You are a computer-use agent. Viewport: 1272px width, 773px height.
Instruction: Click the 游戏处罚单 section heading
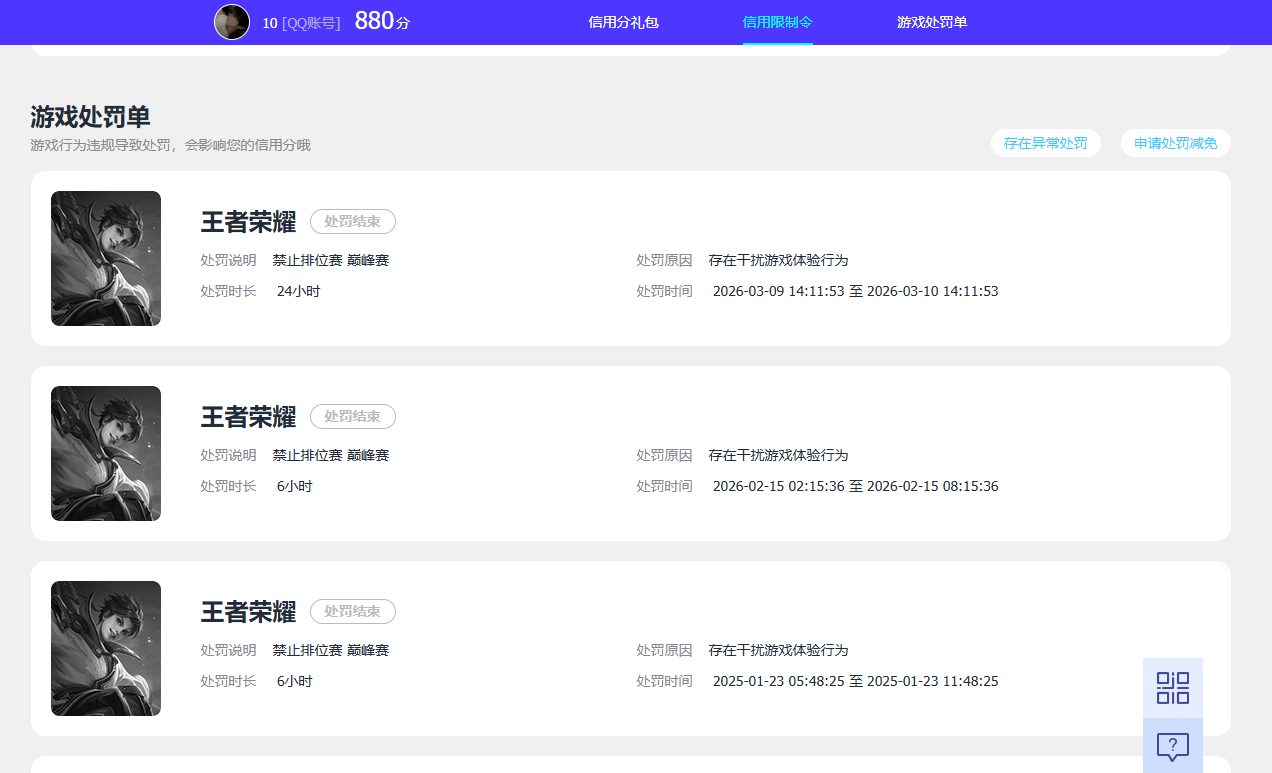(x=90, y=117)
